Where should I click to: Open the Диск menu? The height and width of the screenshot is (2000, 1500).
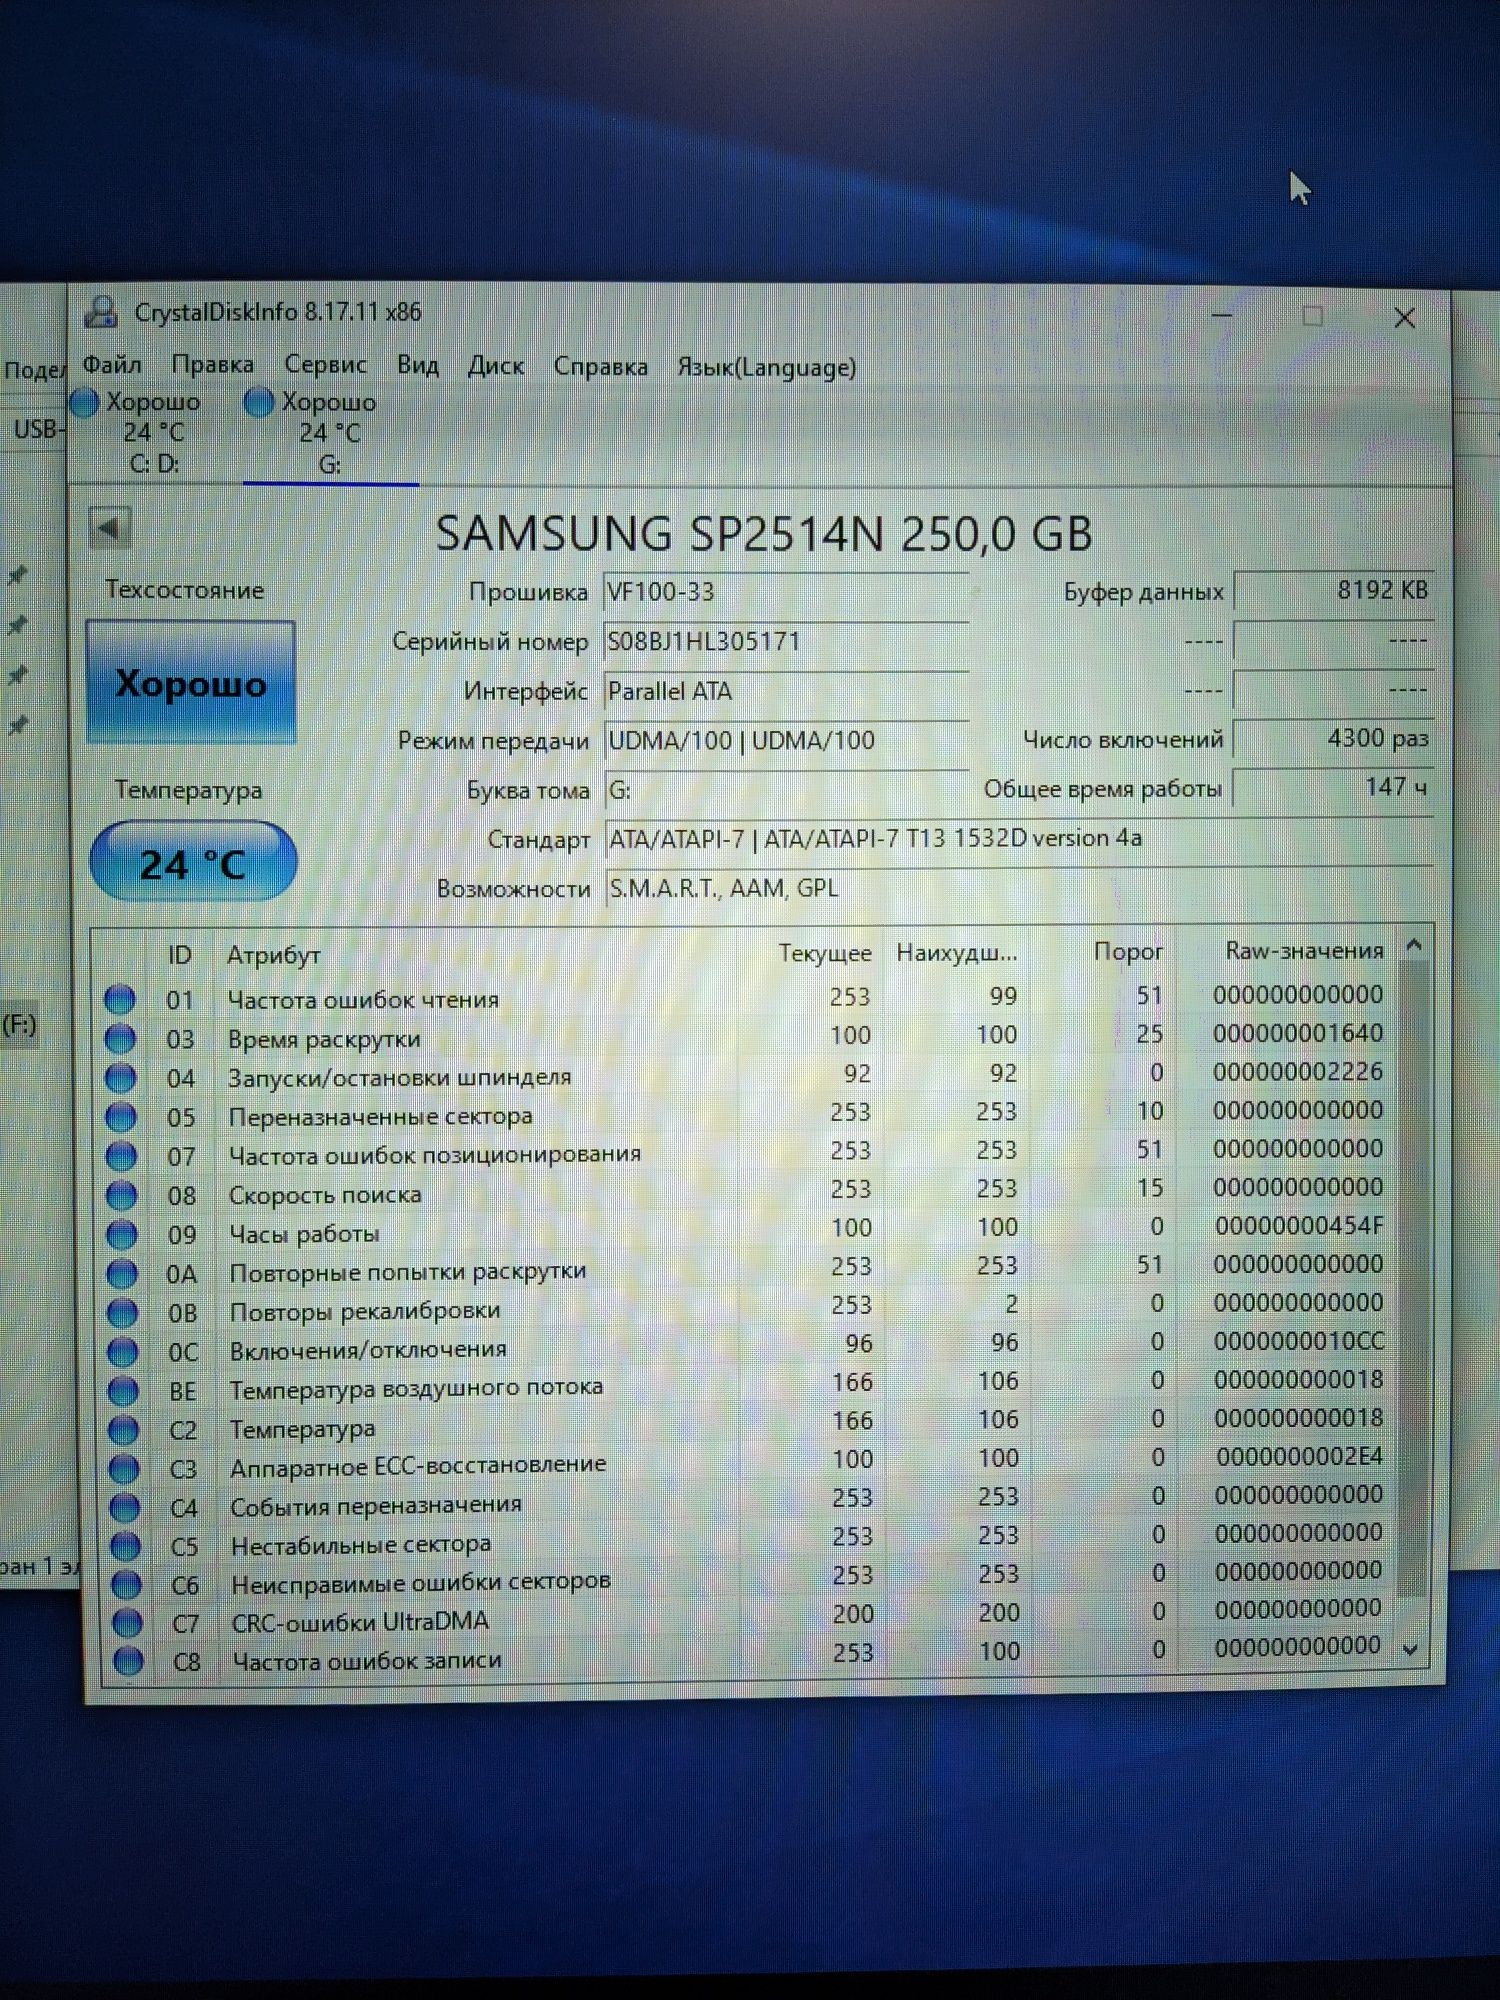click(x=496, y=366)
